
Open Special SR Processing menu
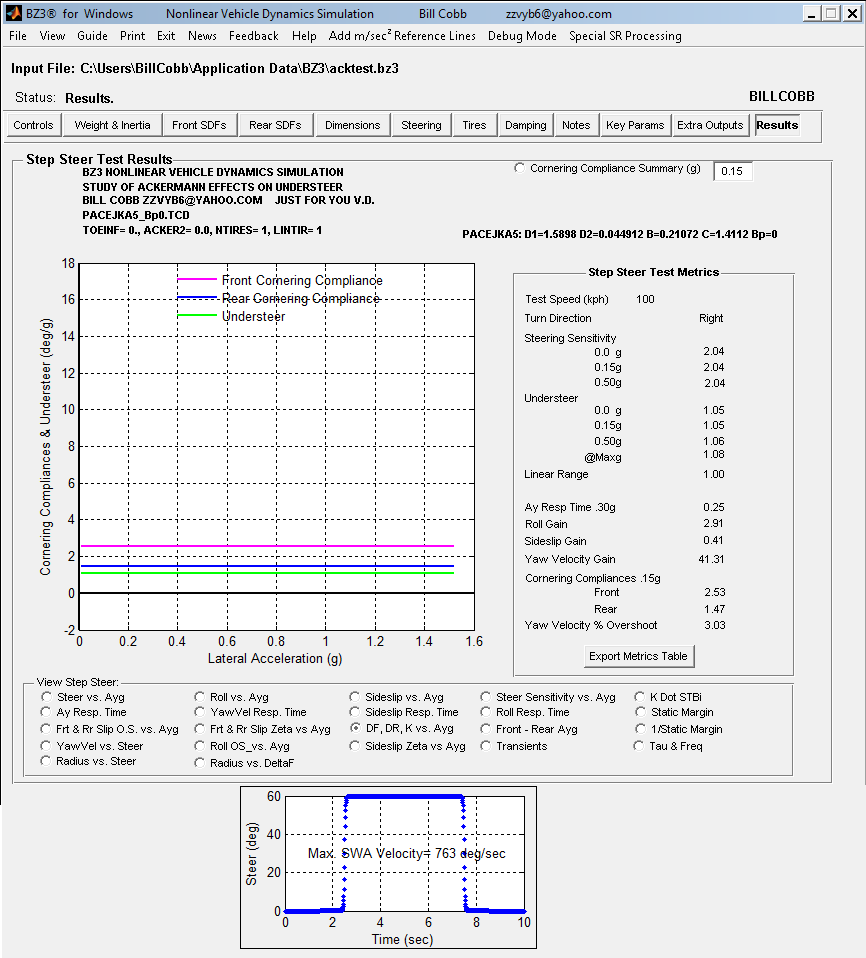tap(625, 36)
